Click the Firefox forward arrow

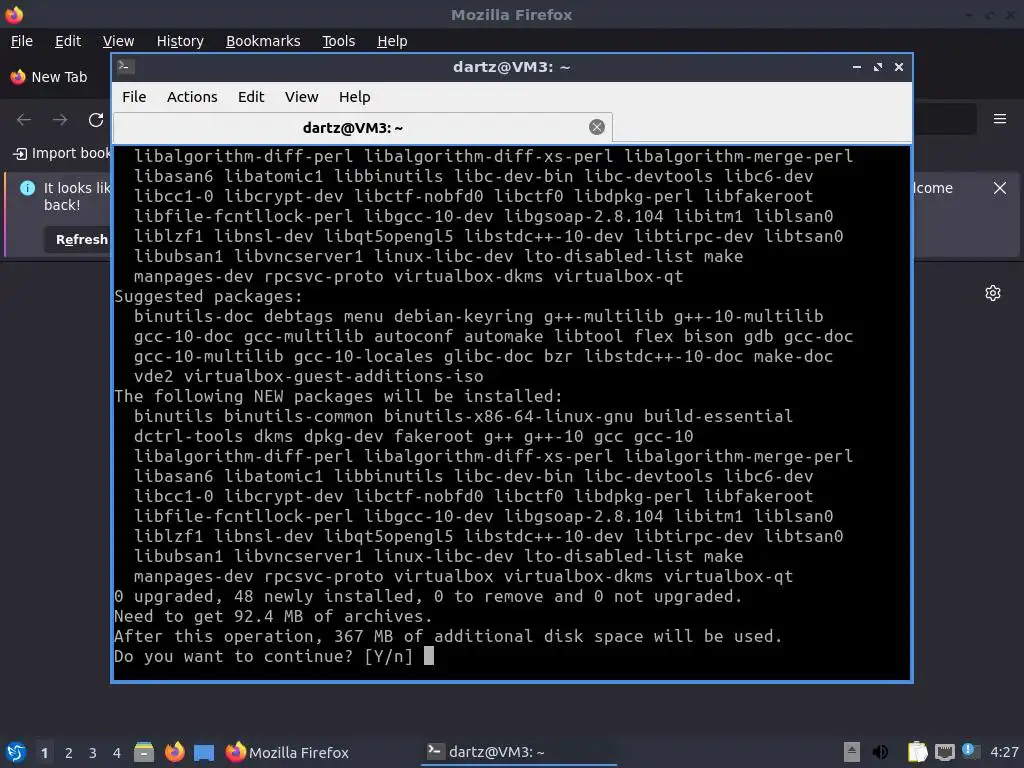[60, 120]
